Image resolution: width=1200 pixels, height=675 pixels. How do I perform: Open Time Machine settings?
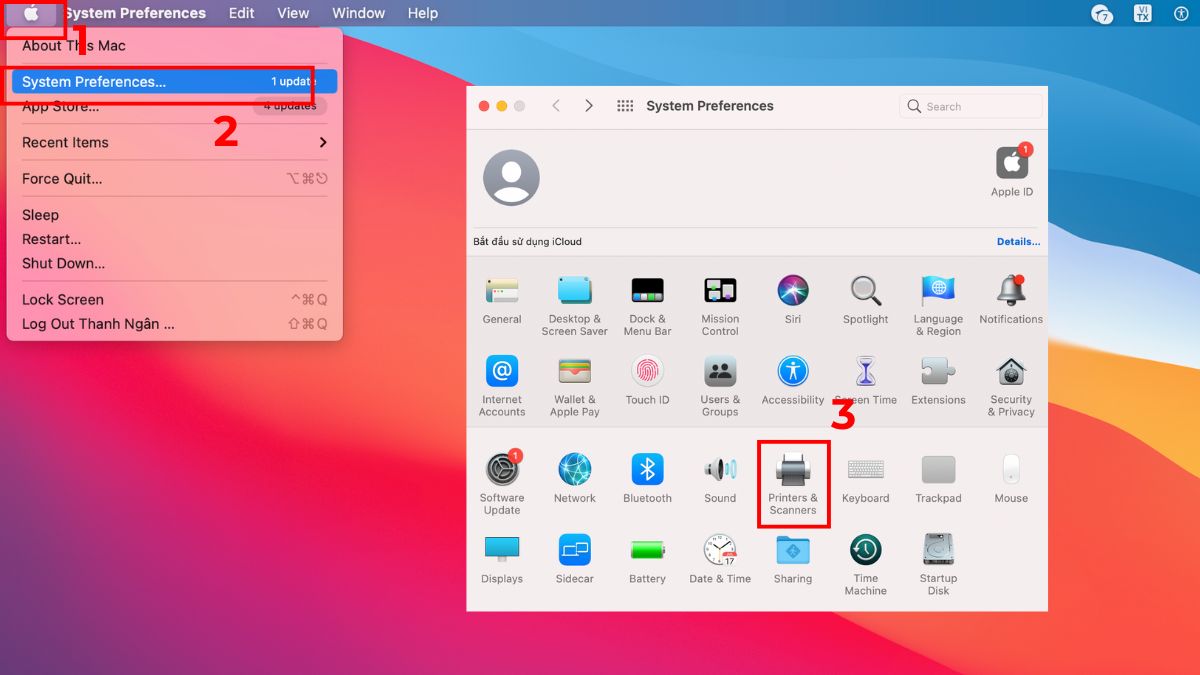point(865,564)
